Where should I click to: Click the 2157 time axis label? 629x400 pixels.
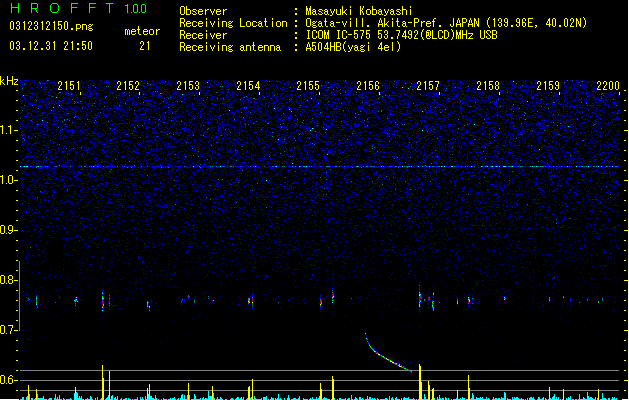pos(428,86)
